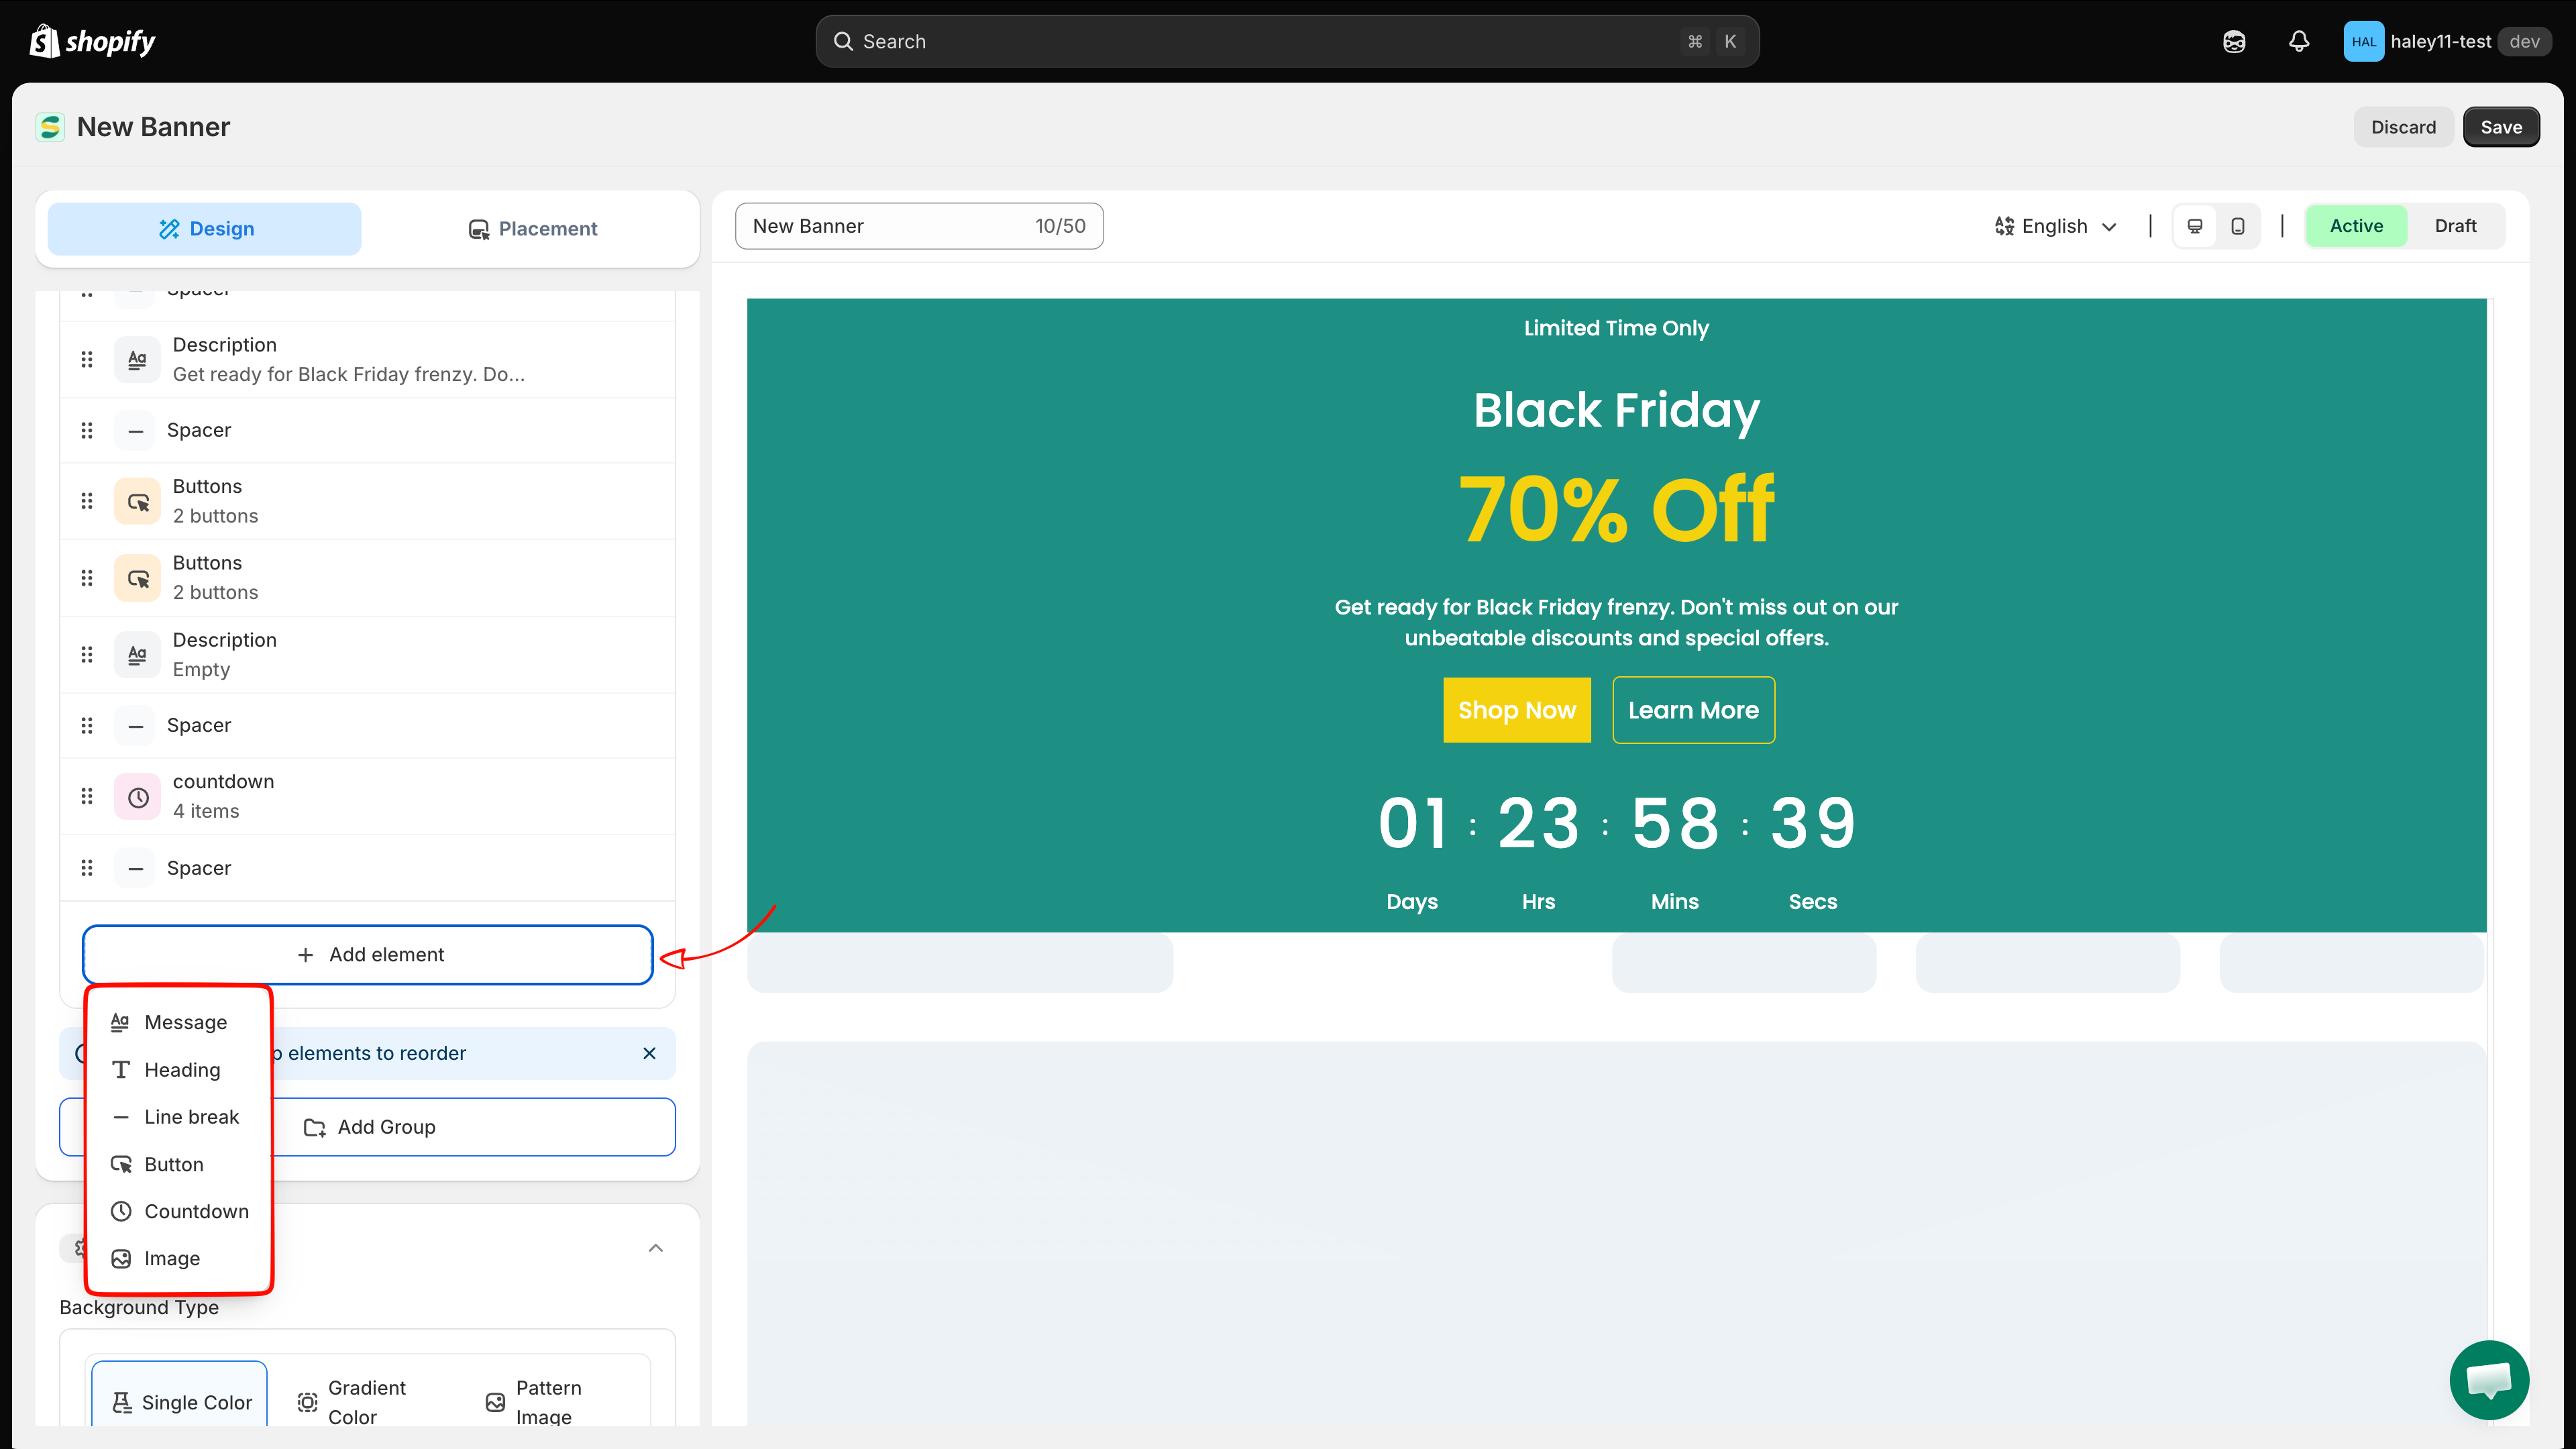The width and height of the screenshot is (2576, 1449).
Task: Click the Empty Description text icon
Action: click(x=137, y=655)
